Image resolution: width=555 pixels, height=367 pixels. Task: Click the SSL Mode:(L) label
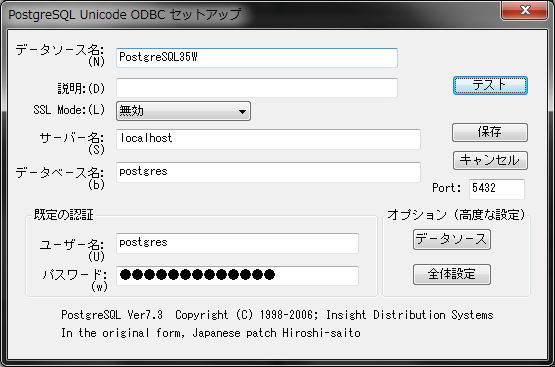pos(69,110)
